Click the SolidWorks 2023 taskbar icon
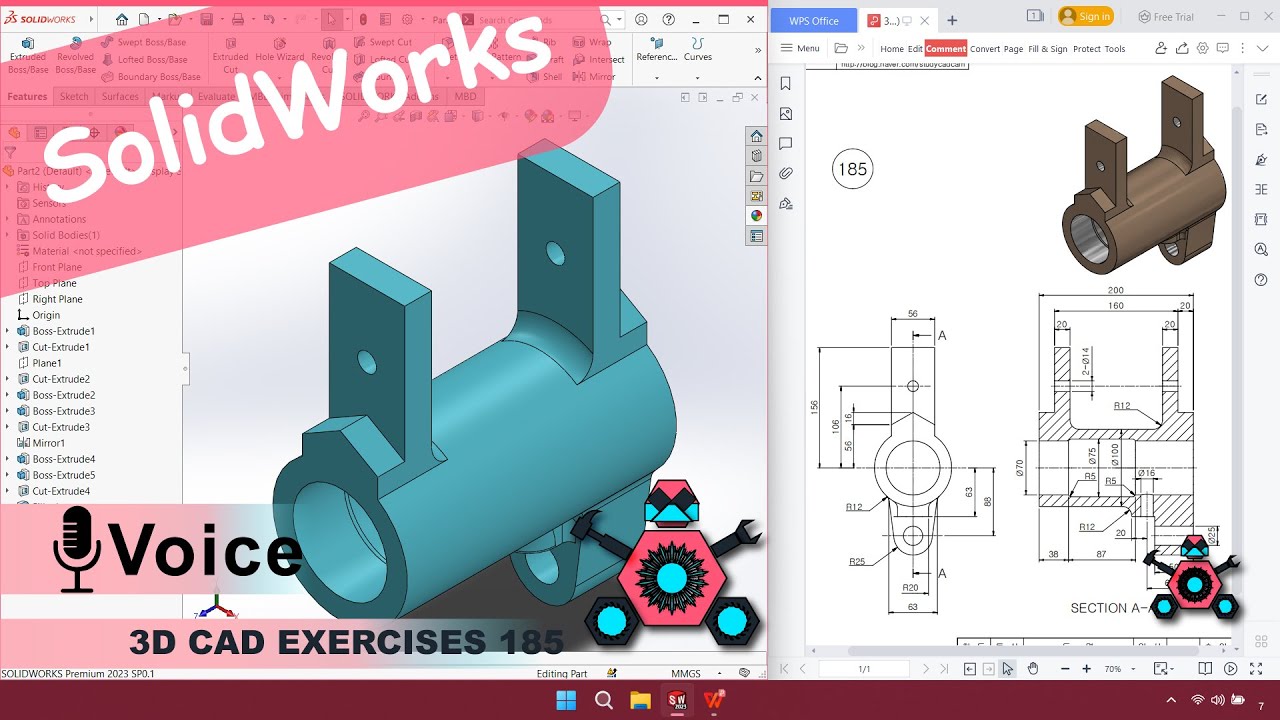 [x=678, y=700]
